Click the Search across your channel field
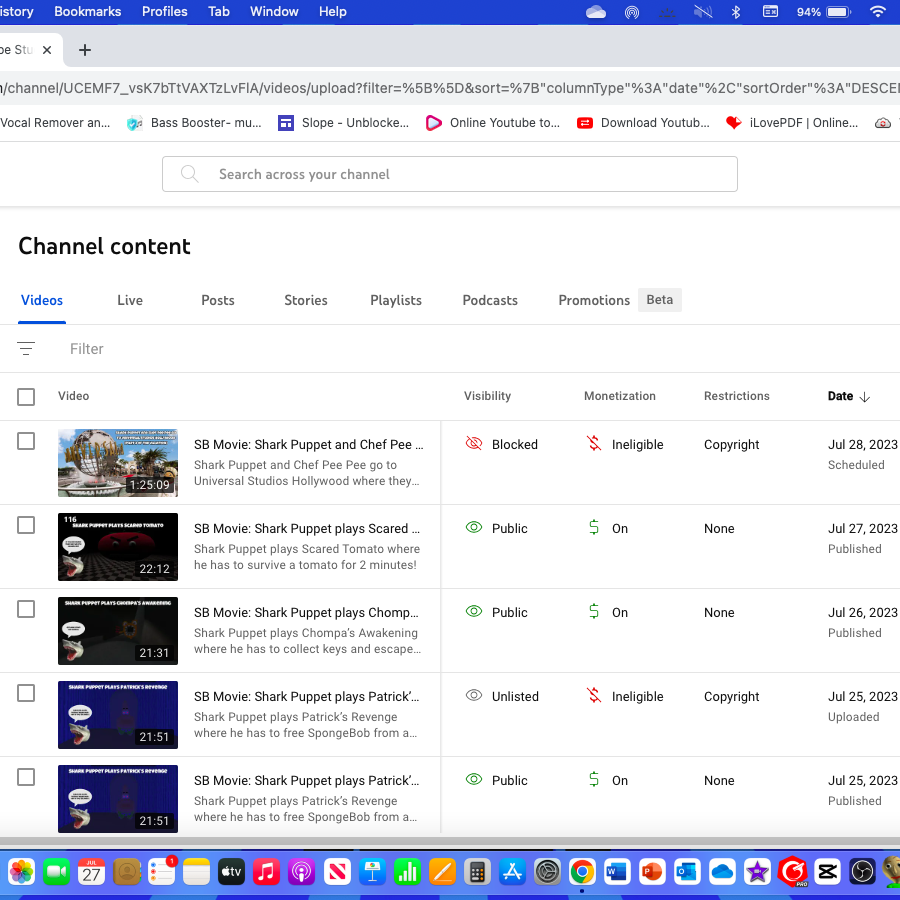 click(x=449, y=174)
